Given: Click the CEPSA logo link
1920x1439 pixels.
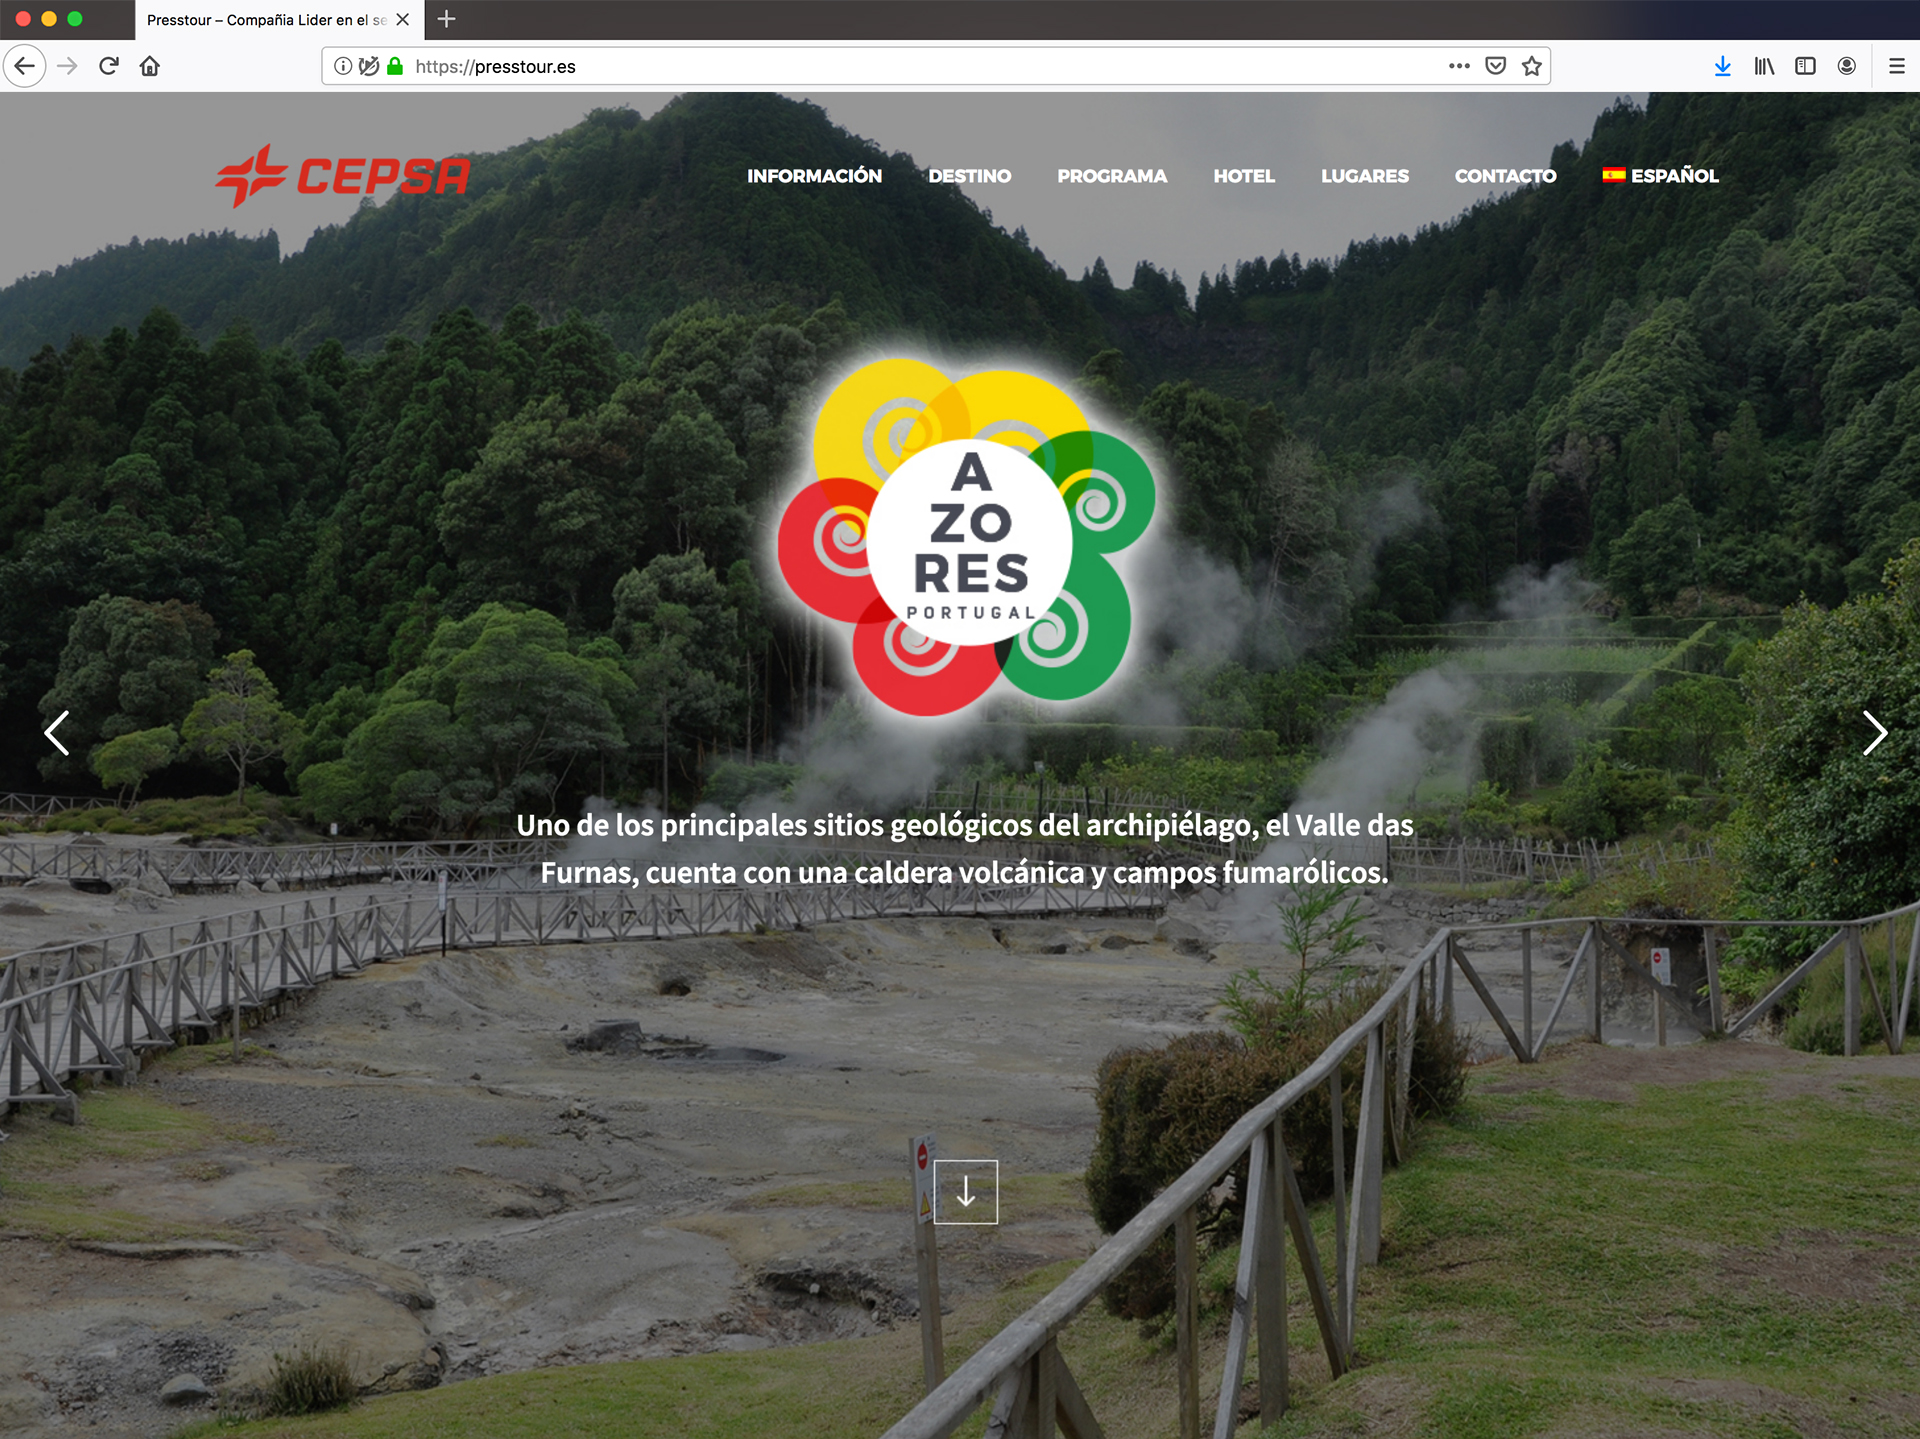Looking at the screenshot, I should [343, 176].
